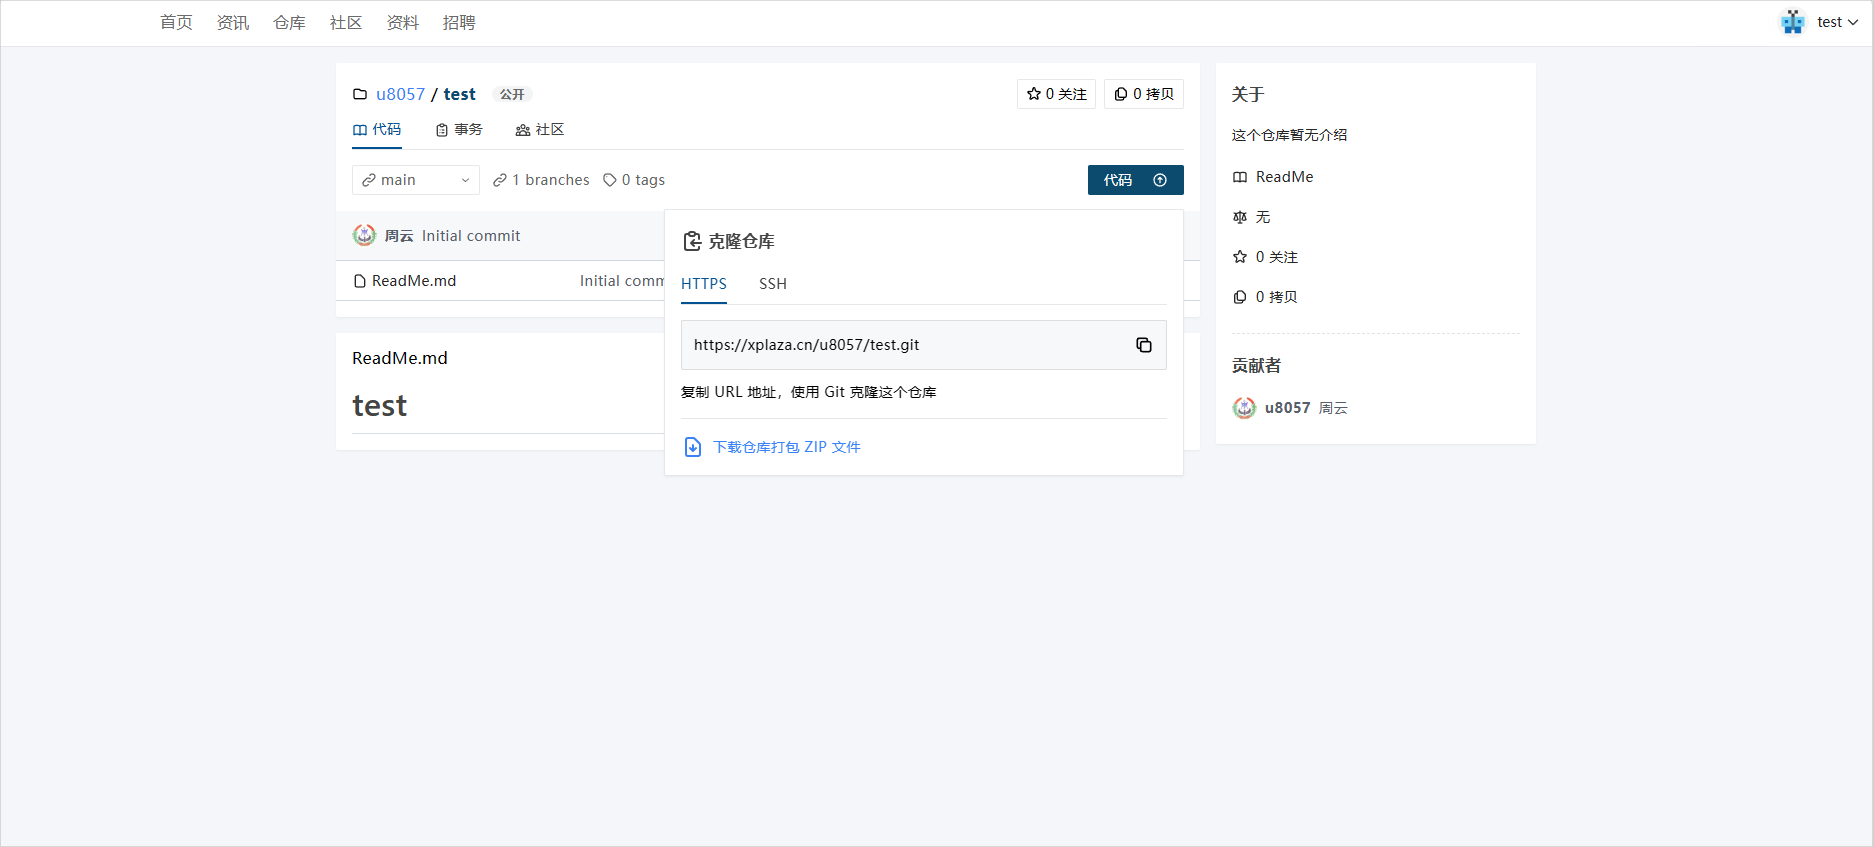
Task: Click the tag icon beside 0 tags
Action: (x=609, y=180)
